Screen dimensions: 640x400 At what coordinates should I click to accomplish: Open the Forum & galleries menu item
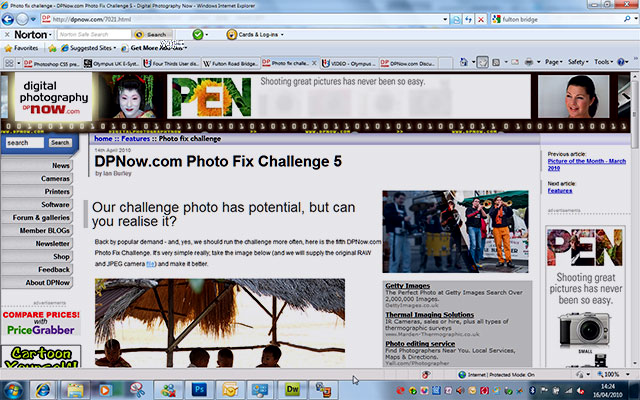(x=42, y=217)
